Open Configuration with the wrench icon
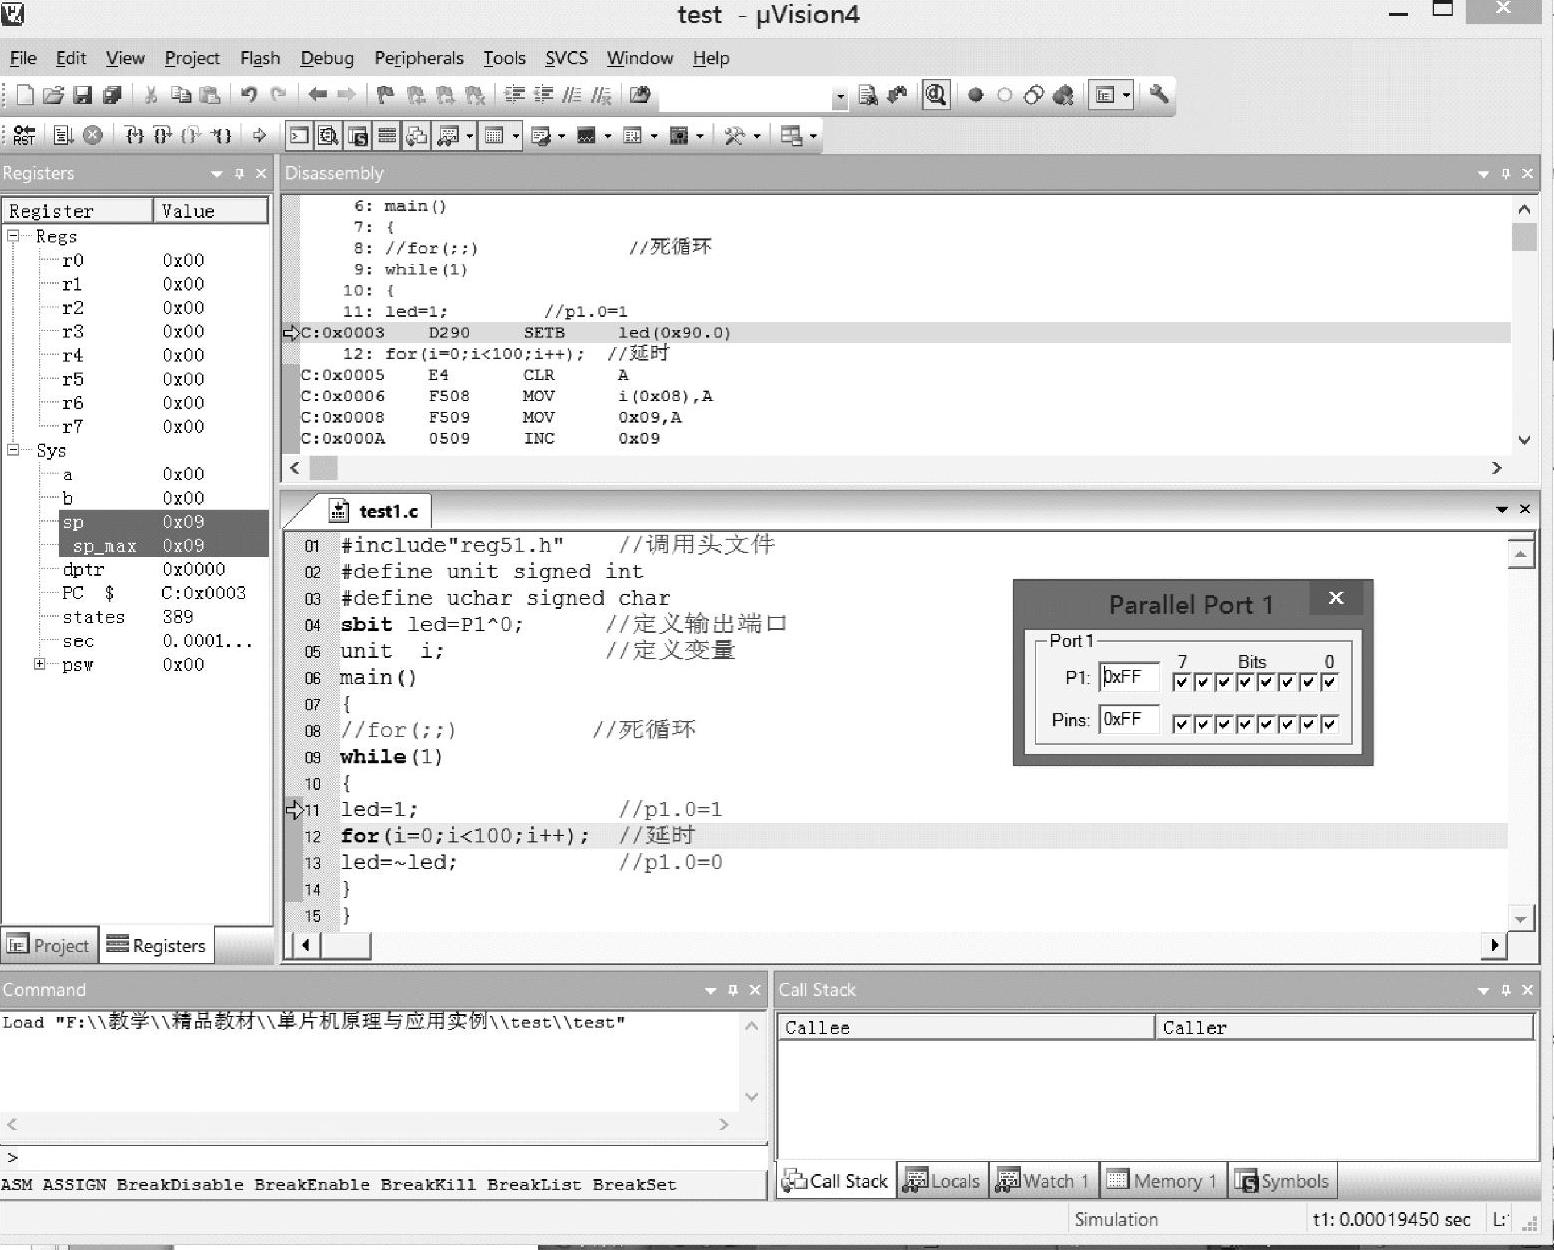1554x1250 pixels. tap(1159, 95)
